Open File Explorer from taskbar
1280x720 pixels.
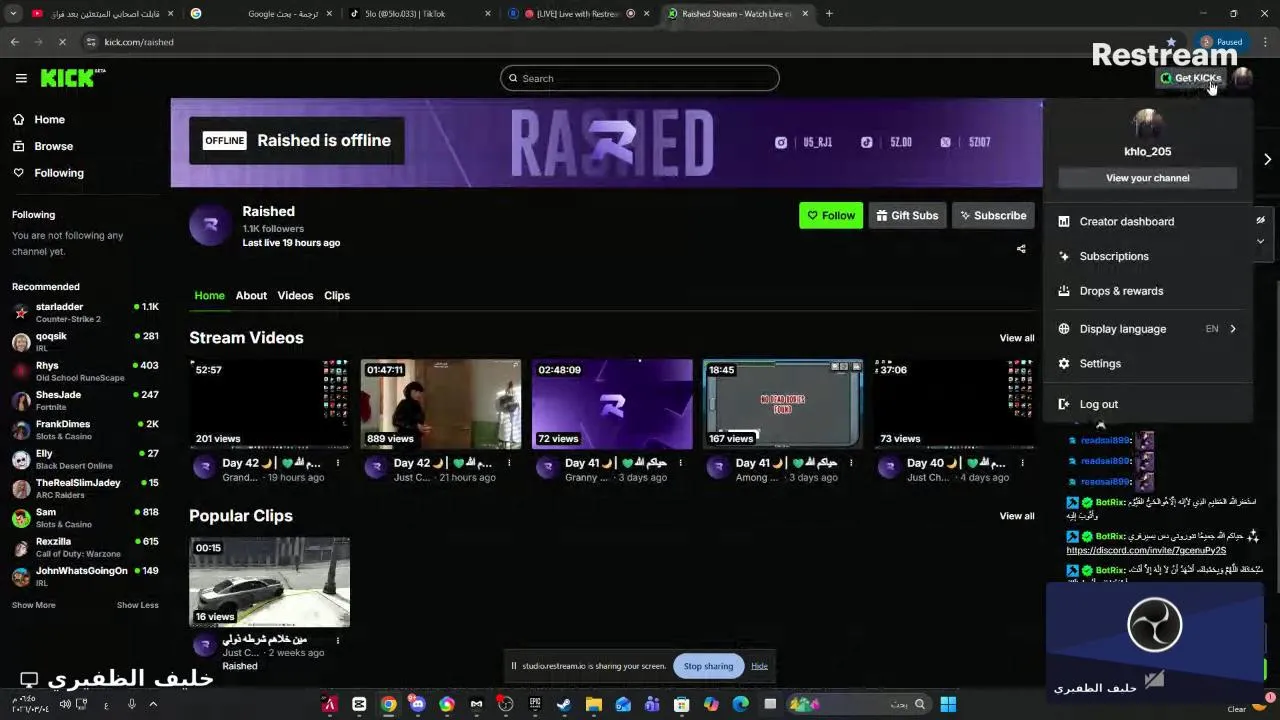tap(593, 704)
